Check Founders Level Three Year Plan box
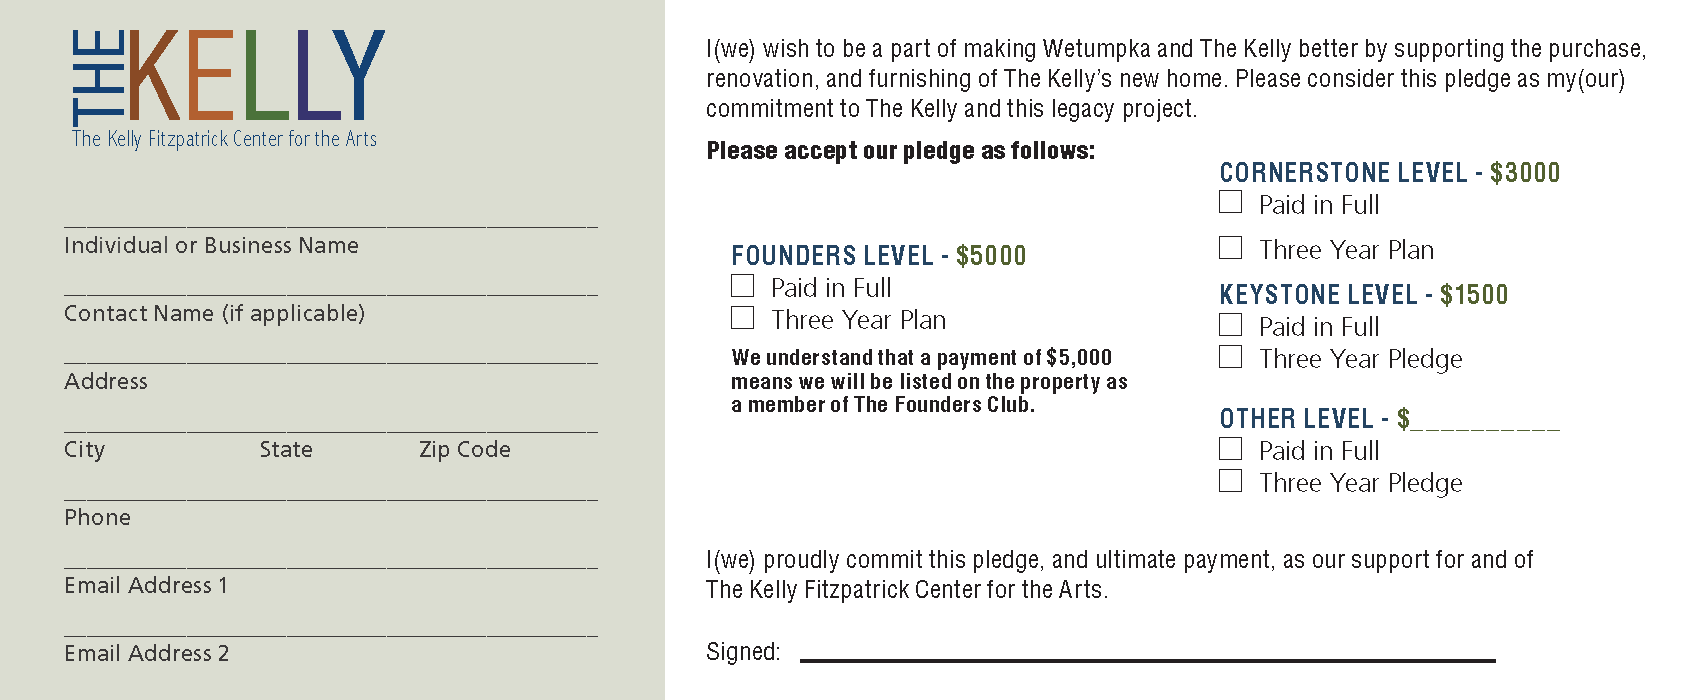Viewport: 1700px width, 700px height. click(x=742, y=318)
